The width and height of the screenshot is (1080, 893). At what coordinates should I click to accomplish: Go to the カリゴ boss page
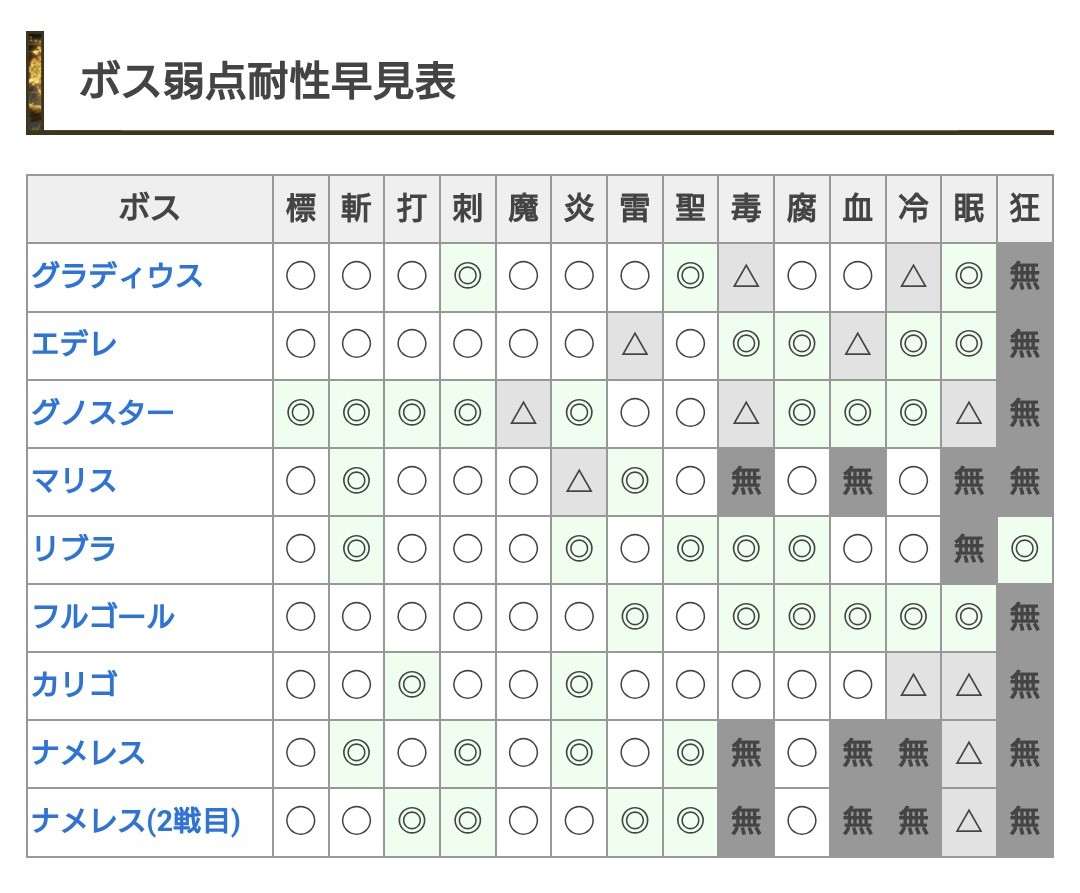point(75,685)
